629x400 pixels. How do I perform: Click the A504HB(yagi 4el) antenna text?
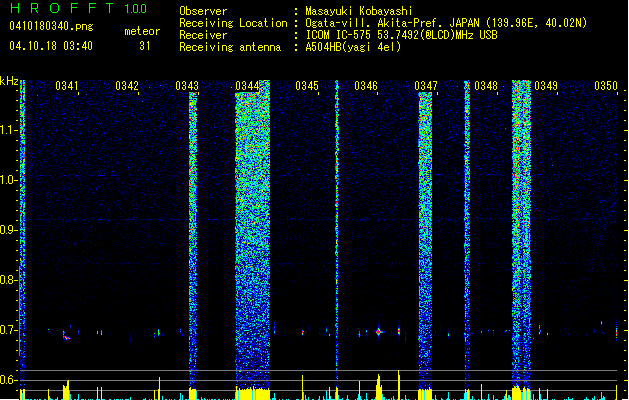[353, 47]
